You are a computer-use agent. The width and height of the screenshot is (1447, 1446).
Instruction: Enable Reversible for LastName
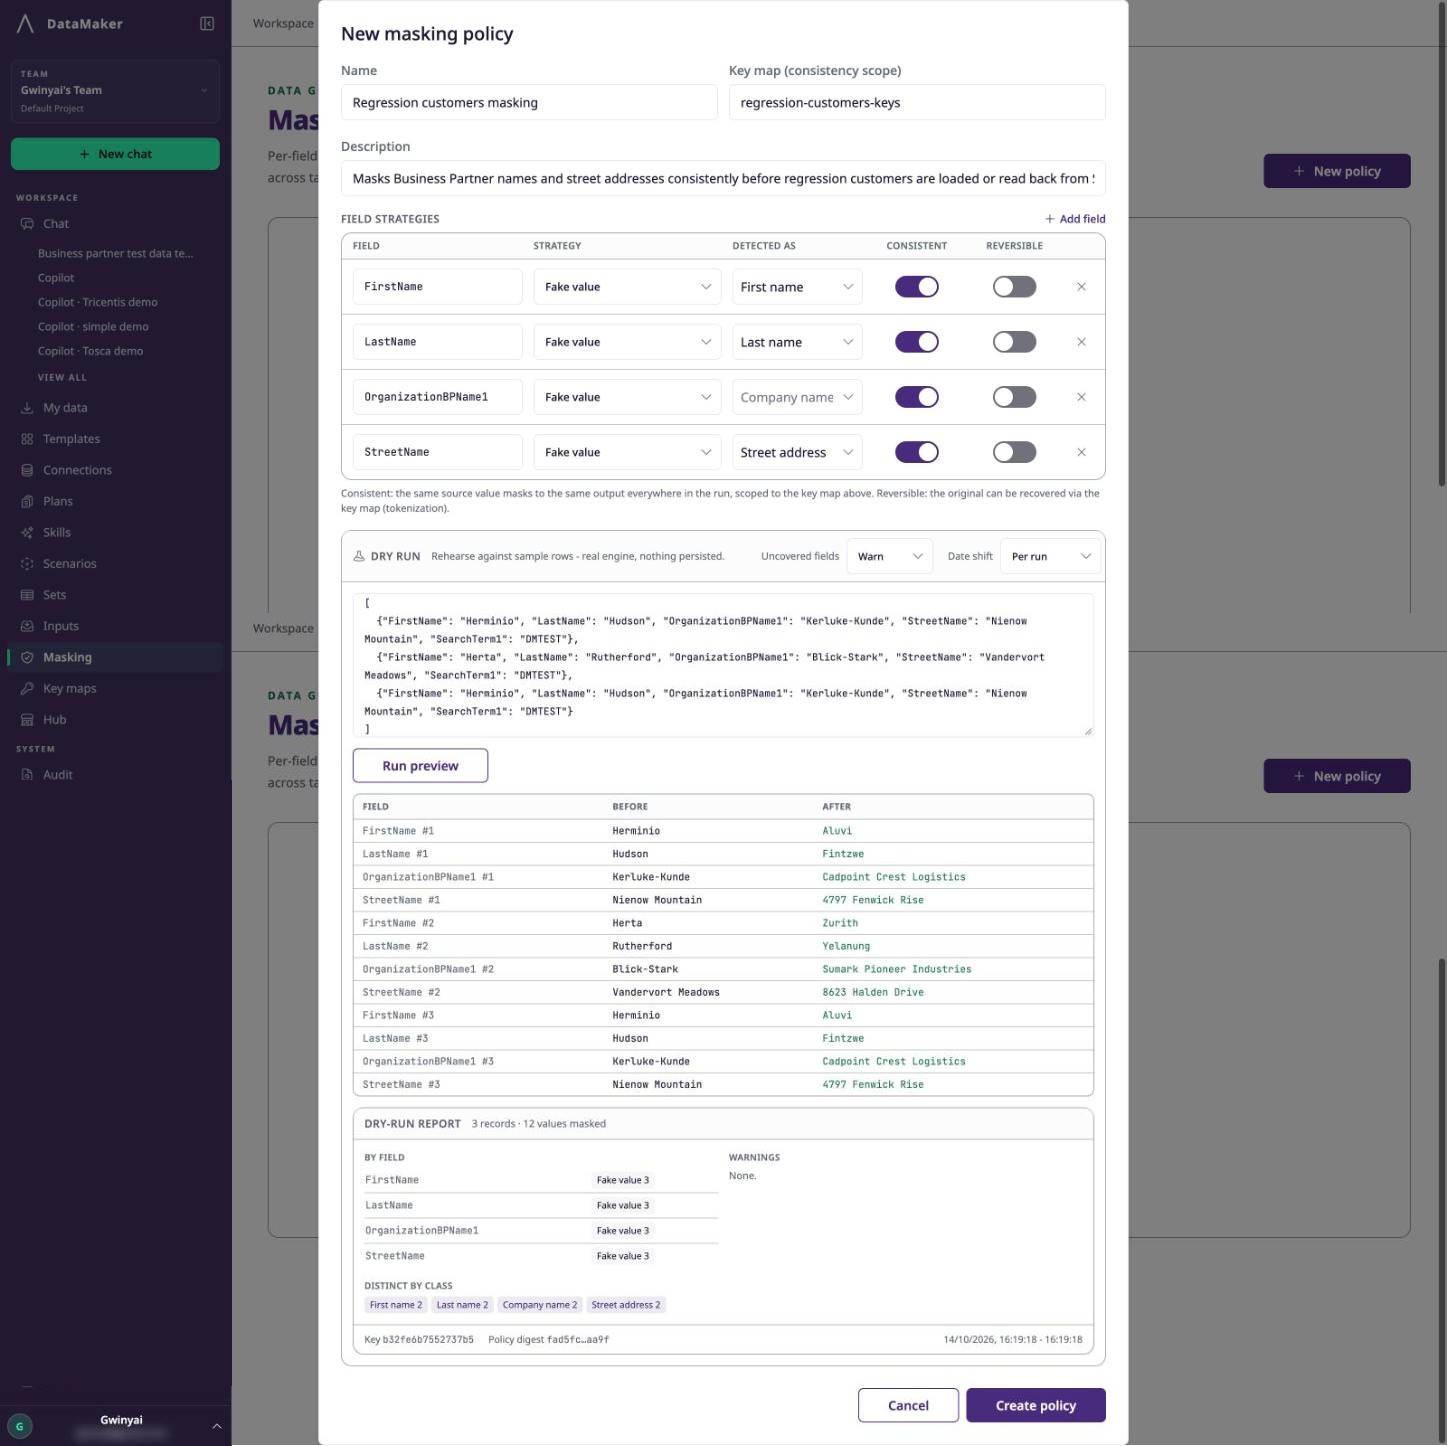pyautogui.click(x=1014, y=342)
